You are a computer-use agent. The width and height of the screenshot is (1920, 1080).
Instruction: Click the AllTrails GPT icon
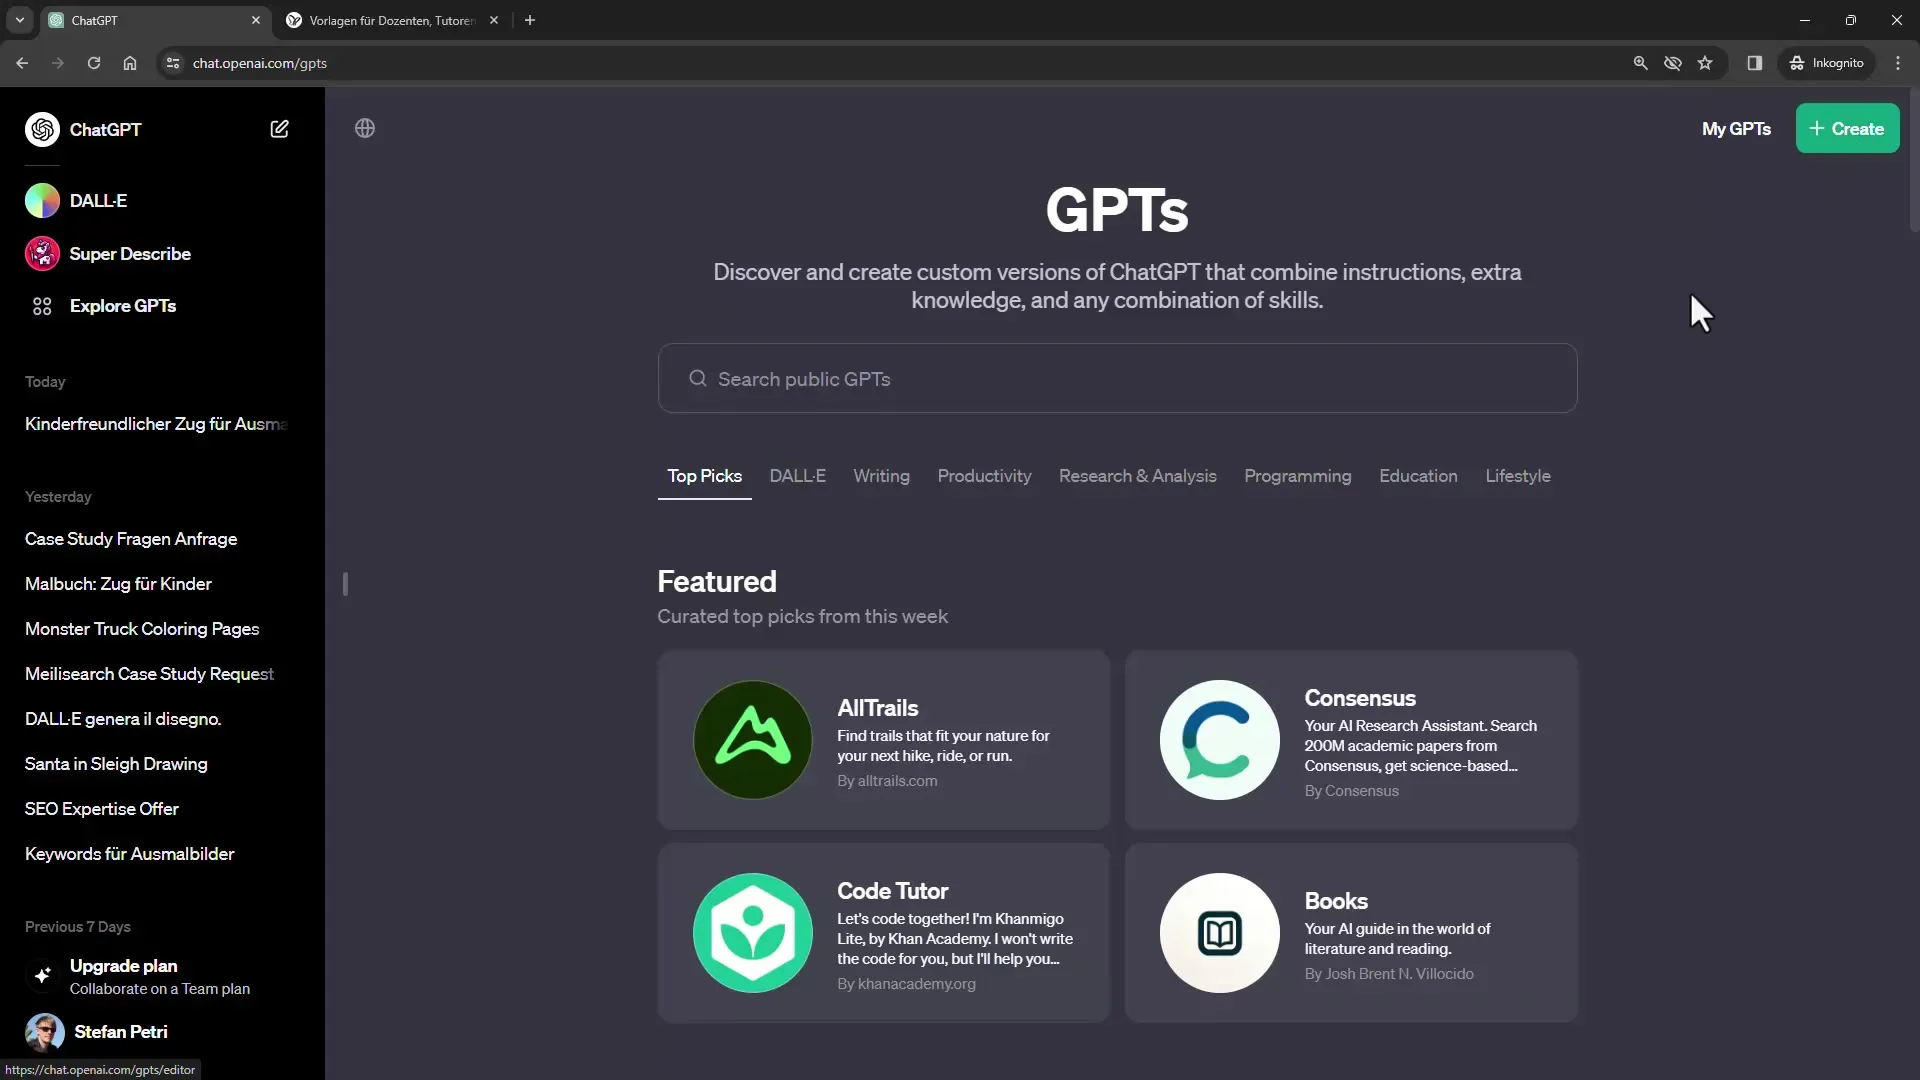click(752, 738)
